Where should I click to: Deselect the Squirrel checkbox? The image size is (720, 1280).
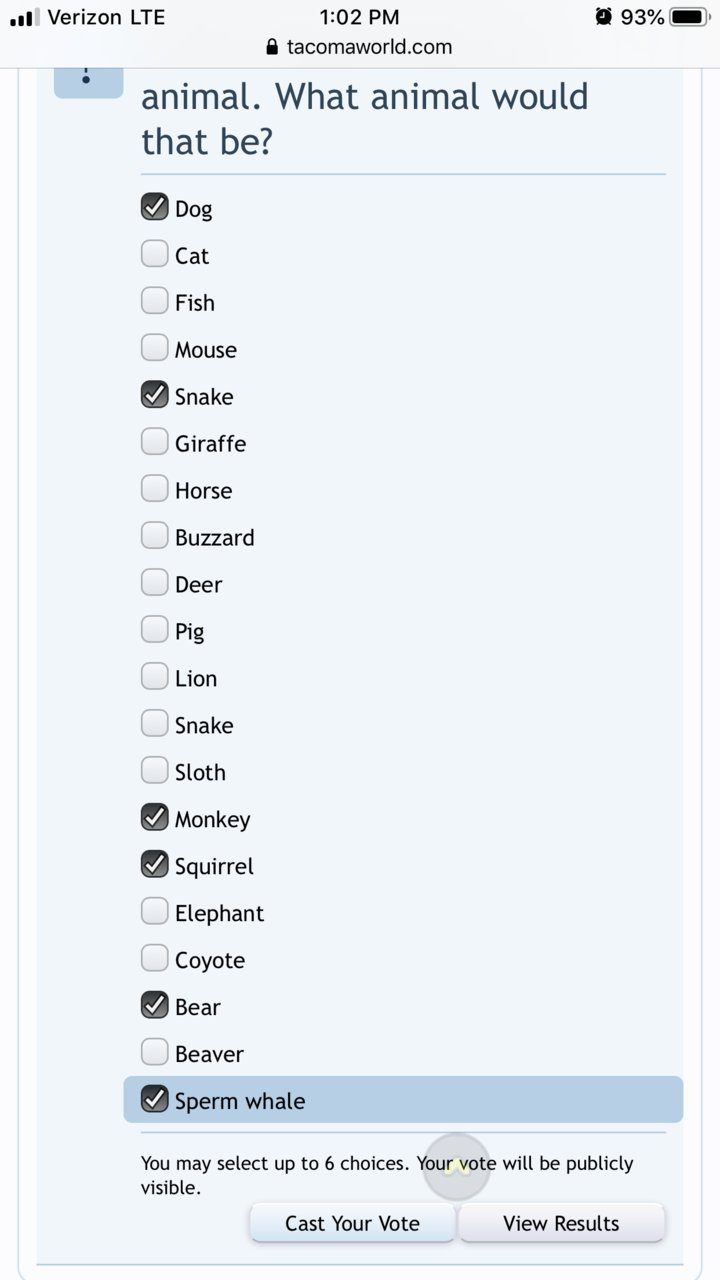[154, 865]
